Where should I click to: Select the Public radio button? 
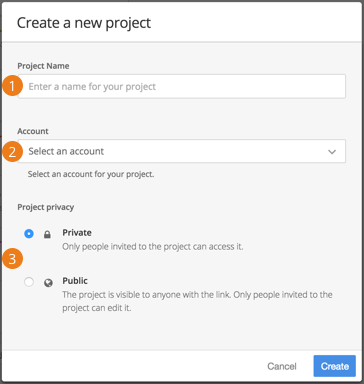coord(29,282)
